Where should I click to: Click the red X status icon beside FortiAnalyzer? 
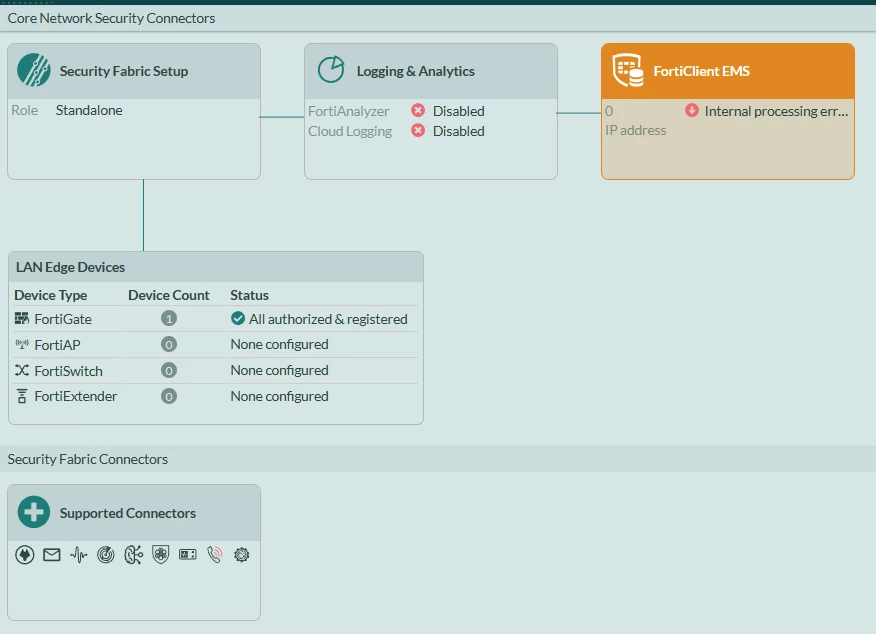pyautogui.click(x=418, y=110)
